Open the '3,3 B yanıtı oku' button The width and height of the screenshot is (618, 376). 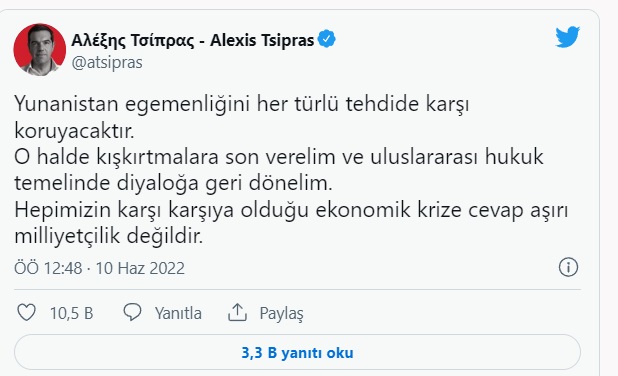pyautogui.click(x=297, y=352)
